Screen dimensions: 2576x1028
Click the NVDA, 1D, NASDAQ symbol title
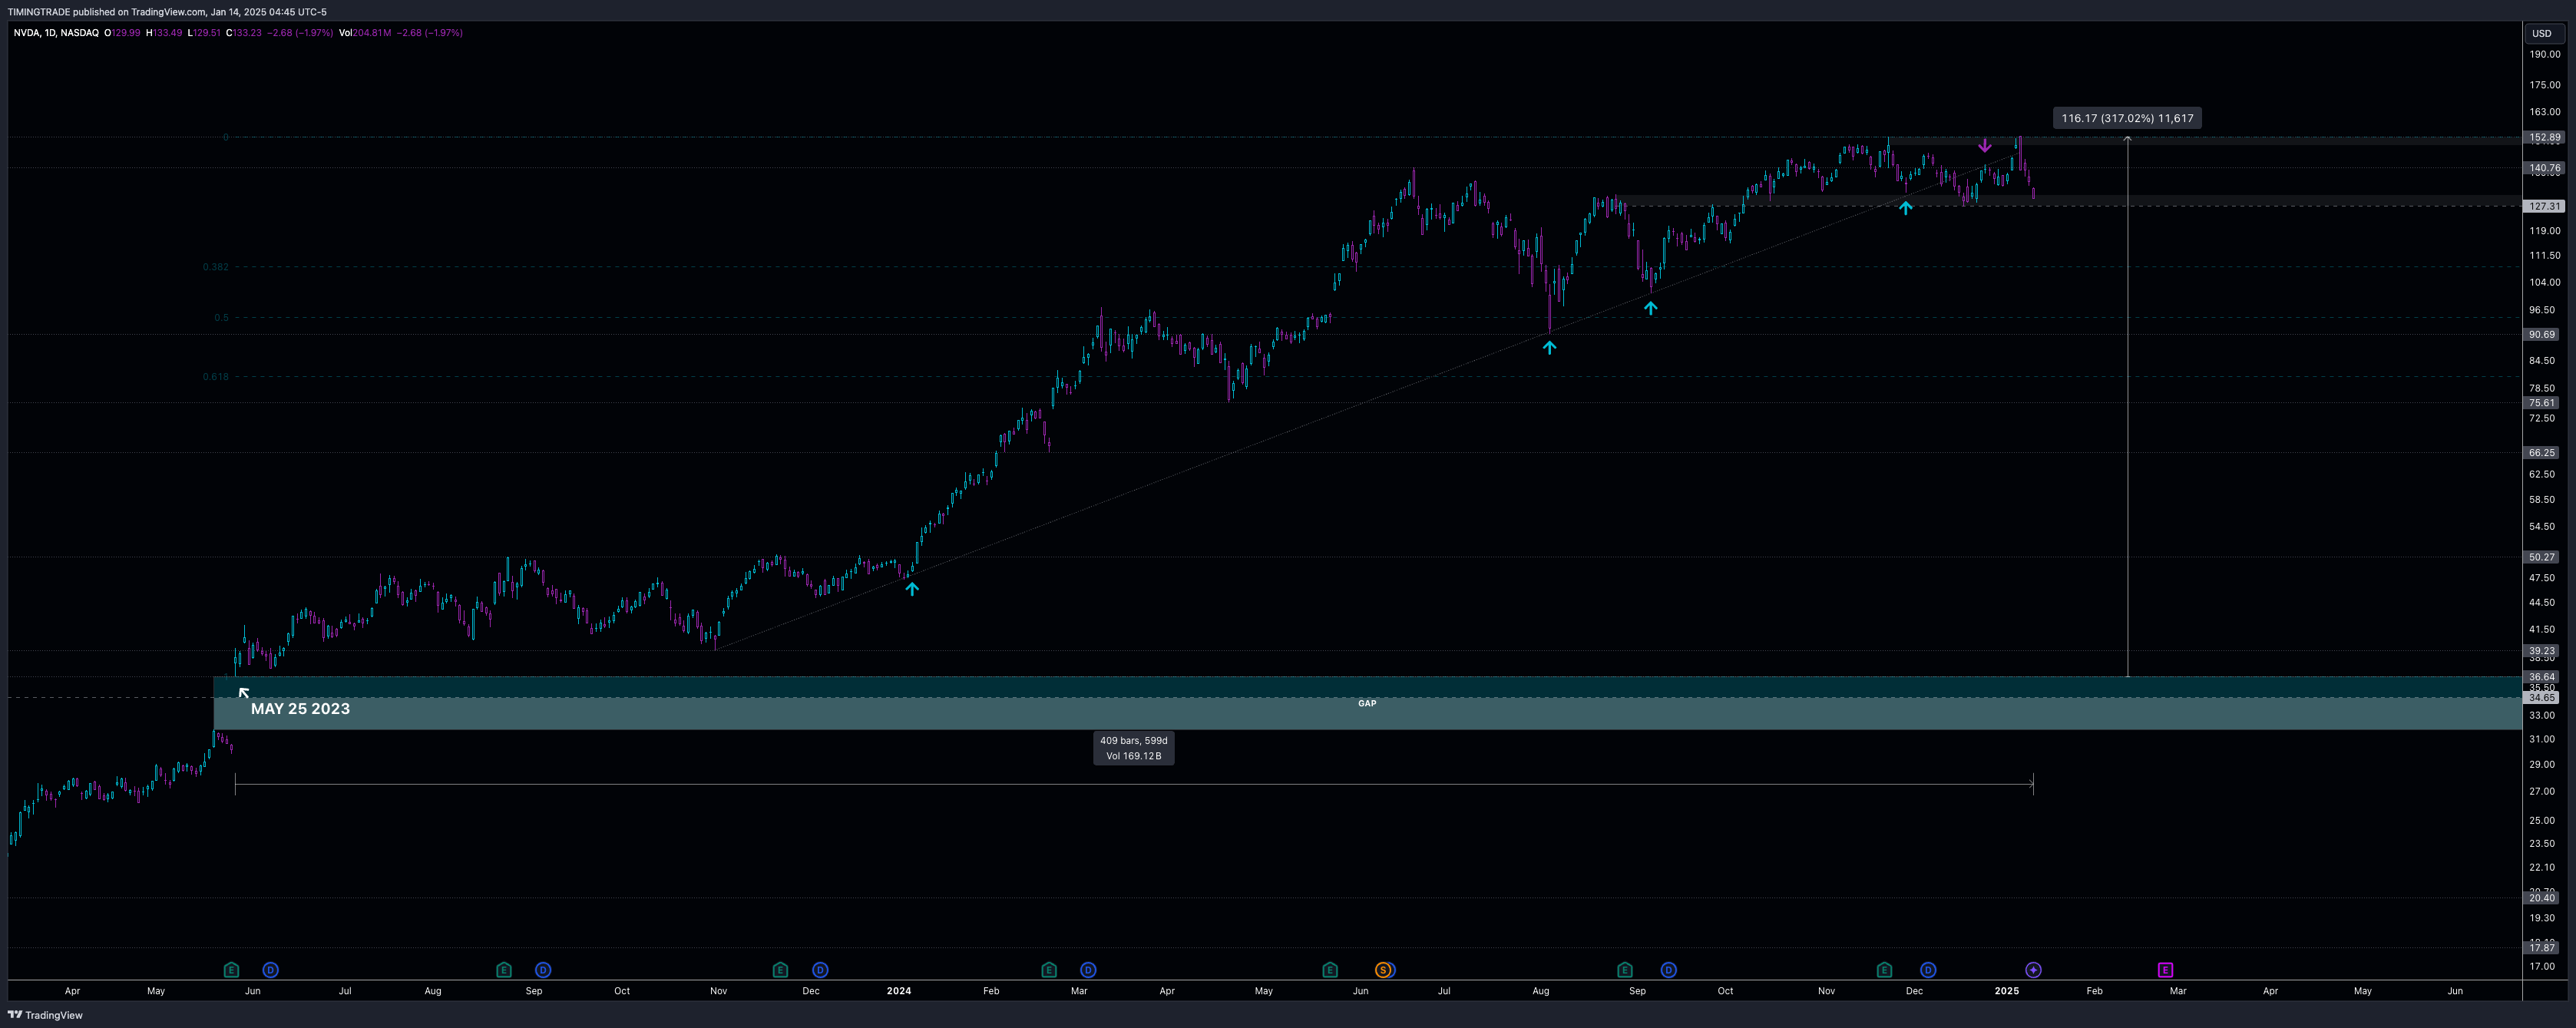[x=56, y=33]
